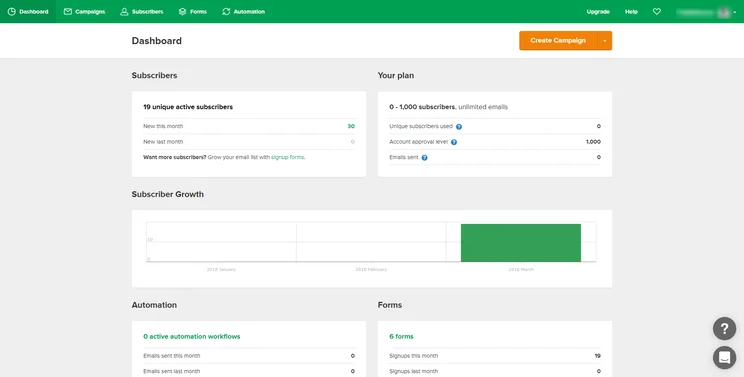This screenshot has width=744, height=377.
Task: Open the Automation menu item
Action: click(x=243, y=11)
